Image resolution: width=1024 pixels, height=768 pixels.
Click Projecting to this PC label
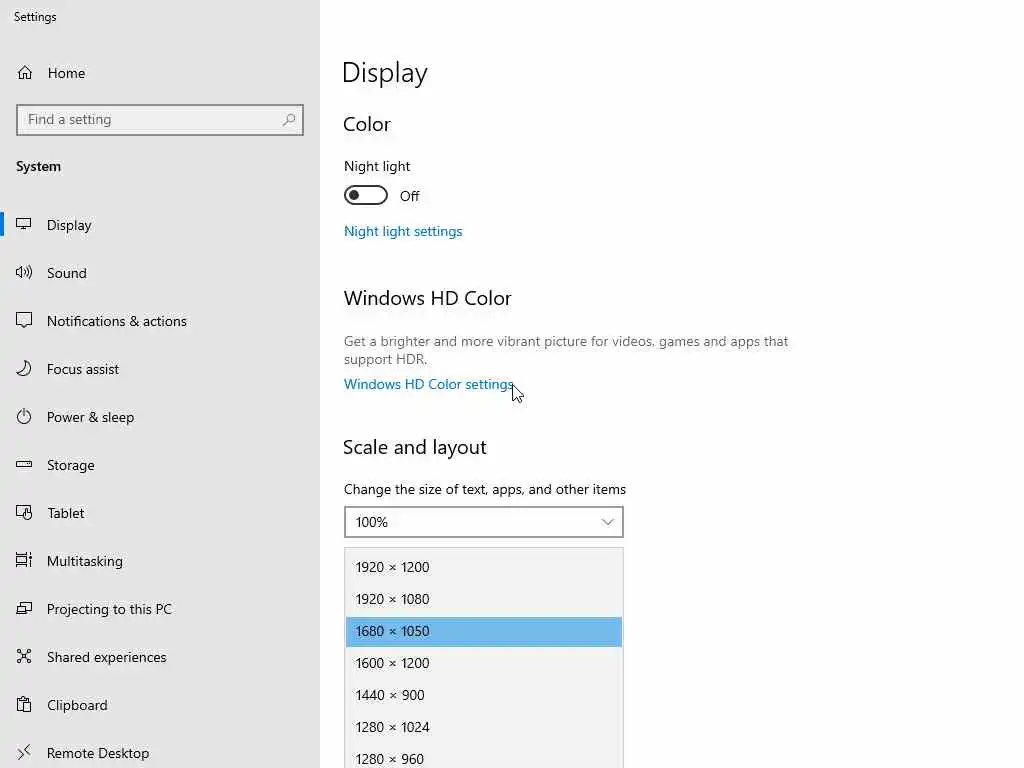point(109,609)
